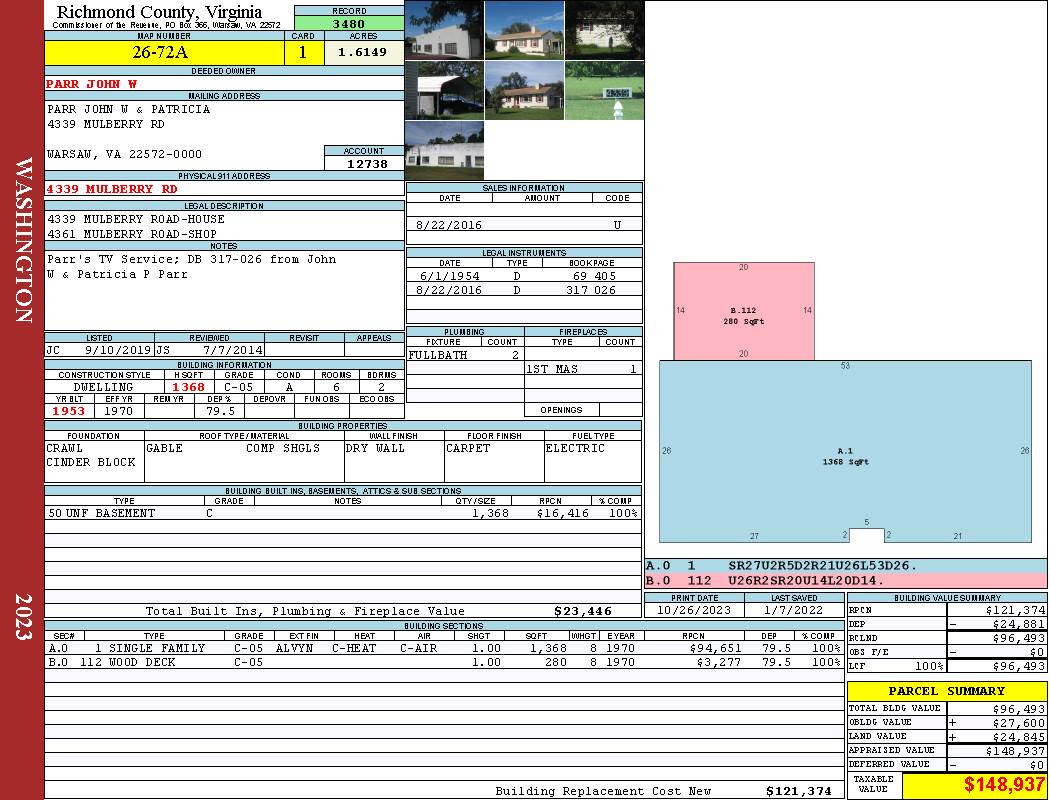Click Richmond County, Virginia title
Screen dimensions: 1050x800
point(159,12)
